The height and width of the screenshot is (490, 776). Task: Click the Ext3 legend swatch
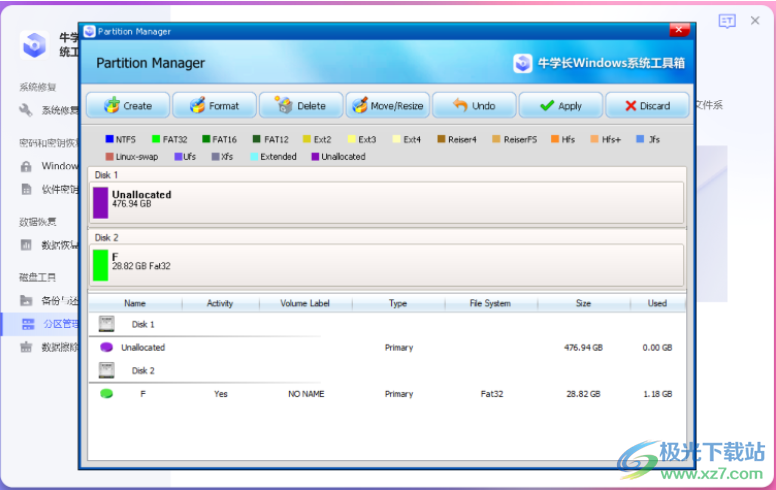(x=352, y=139)
